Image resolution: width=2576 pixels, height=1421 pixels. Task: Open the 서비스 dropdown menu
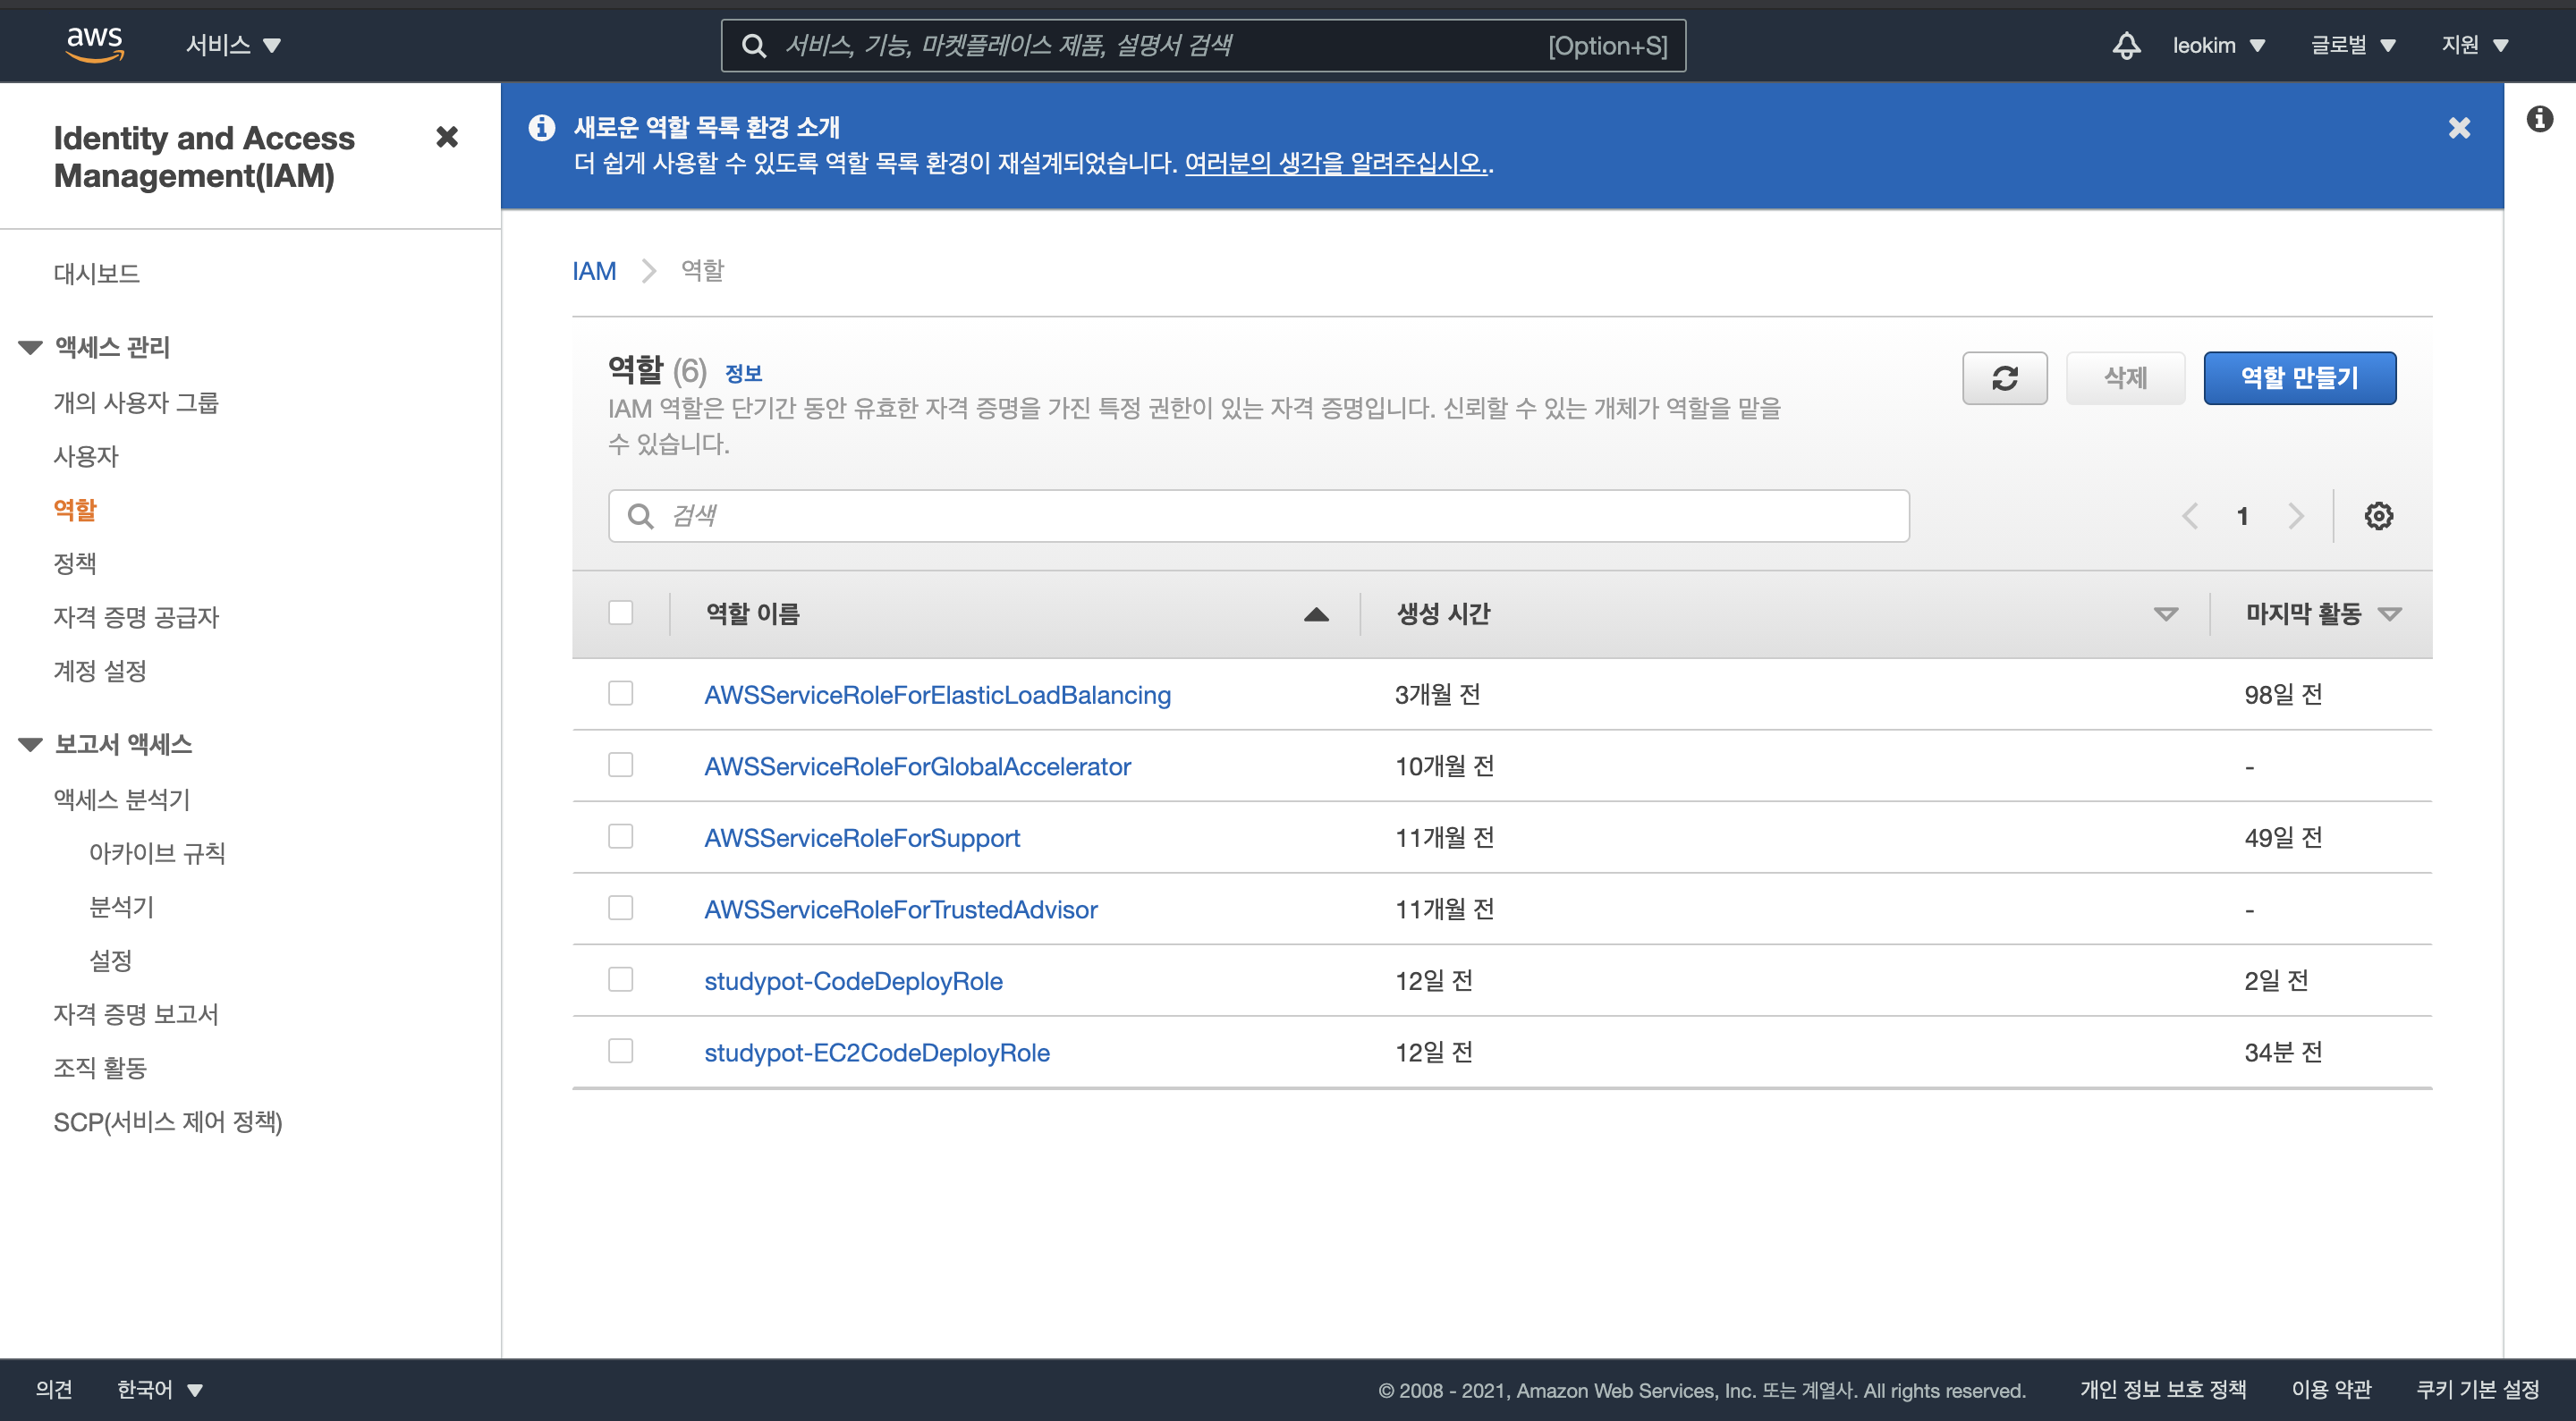coord(234,45)
